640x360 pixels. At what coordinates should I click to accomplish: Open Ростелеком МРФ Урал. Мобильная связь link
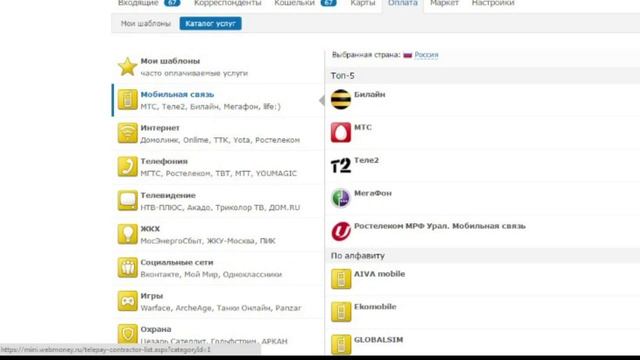pos(440,226)
